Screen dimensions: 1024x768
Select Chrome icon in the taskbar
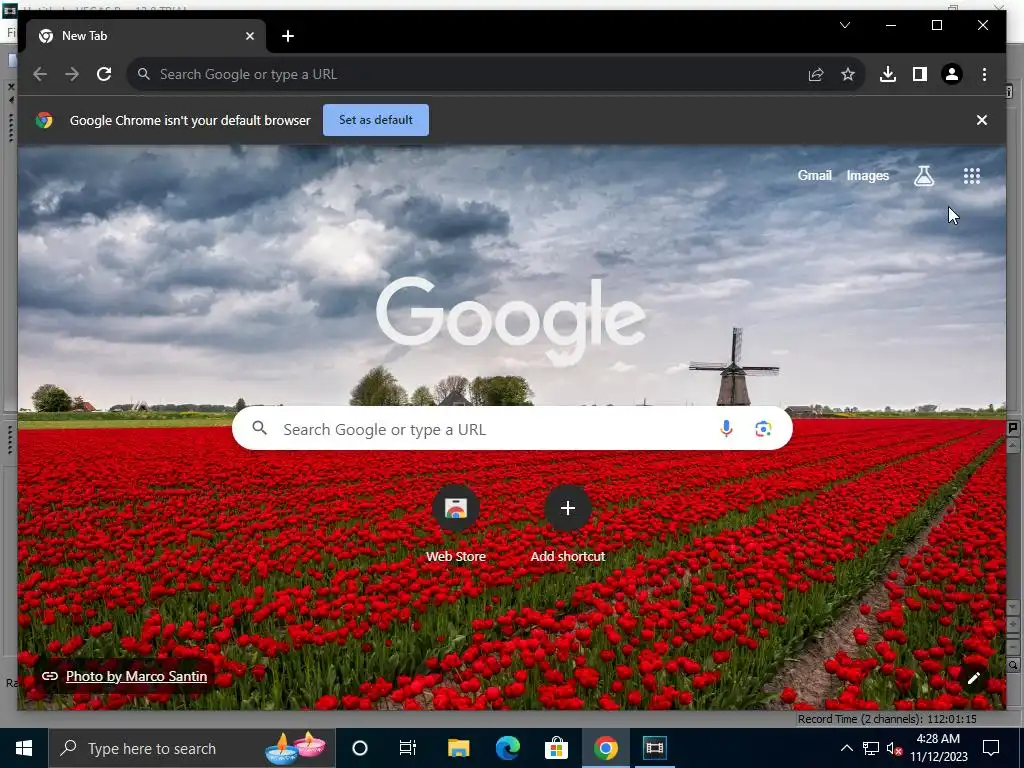click(x=605, y=748)
